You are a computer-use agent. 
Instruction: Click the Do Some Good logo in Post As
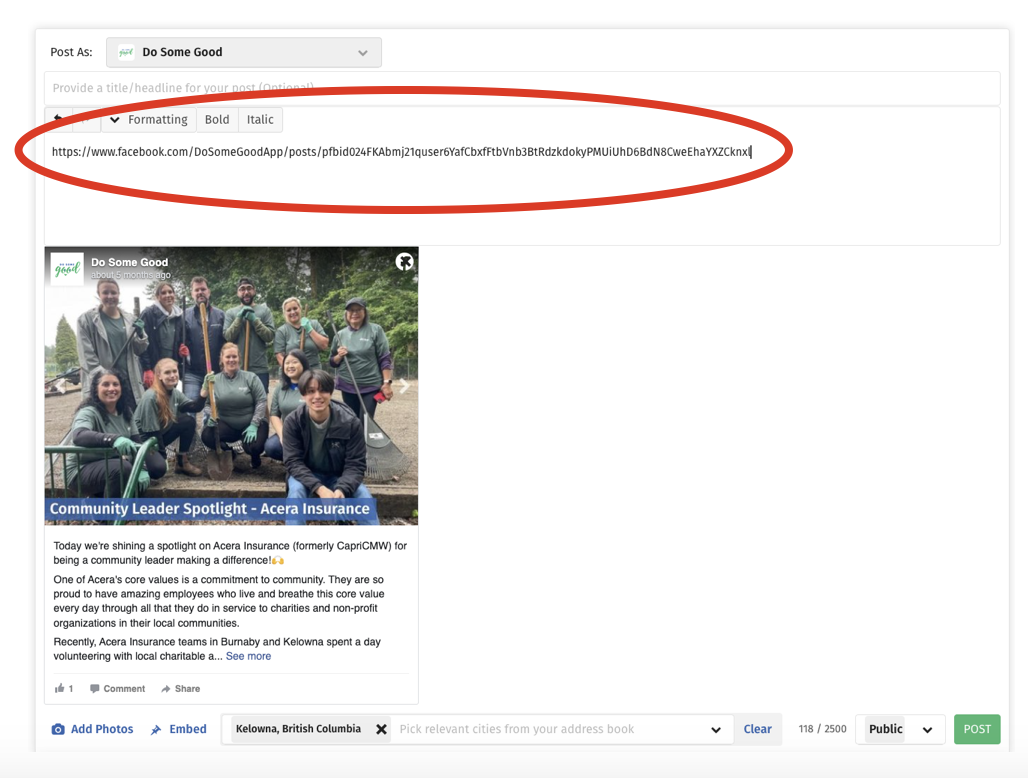click(126, 52)
